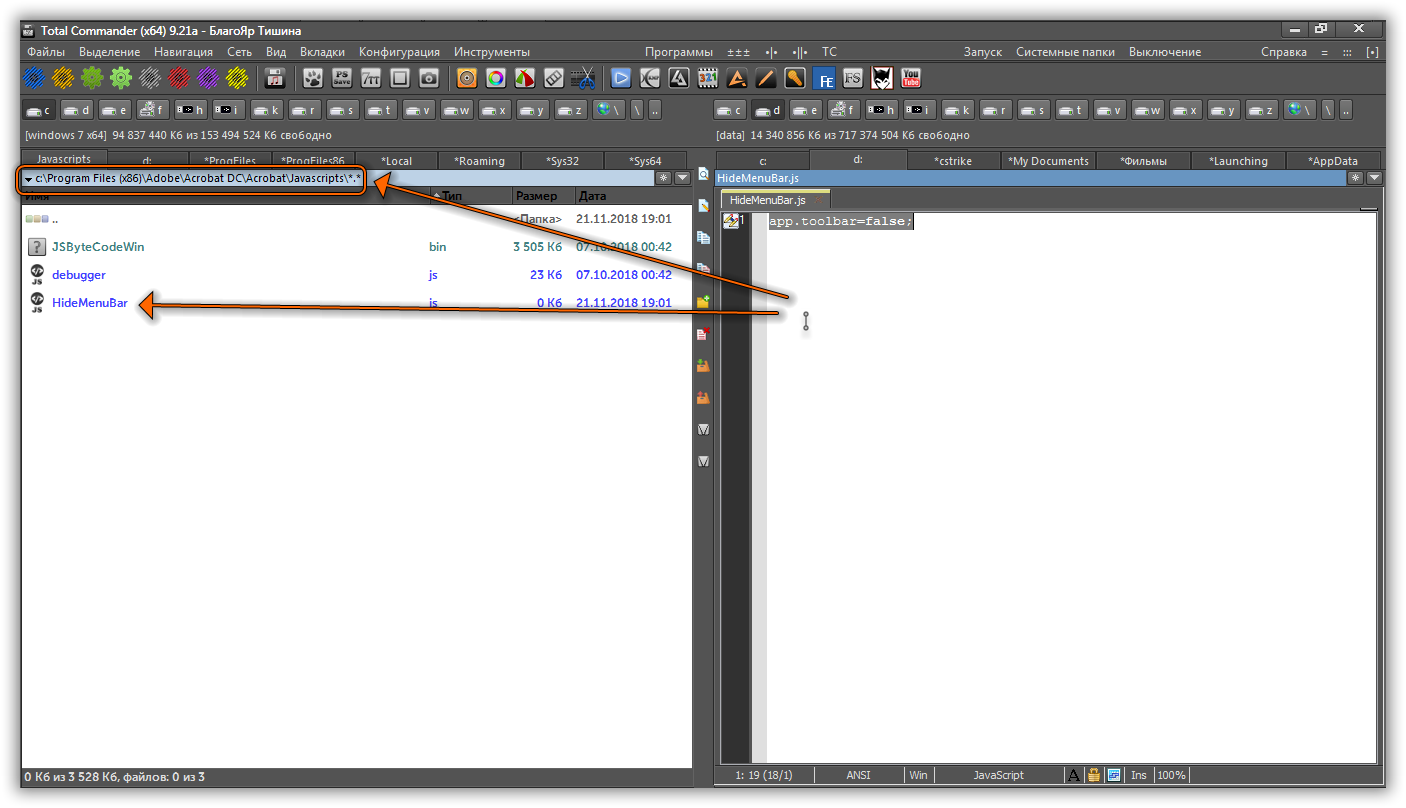
Task: Click the Win line-ending status field
Action: [918, 775]
